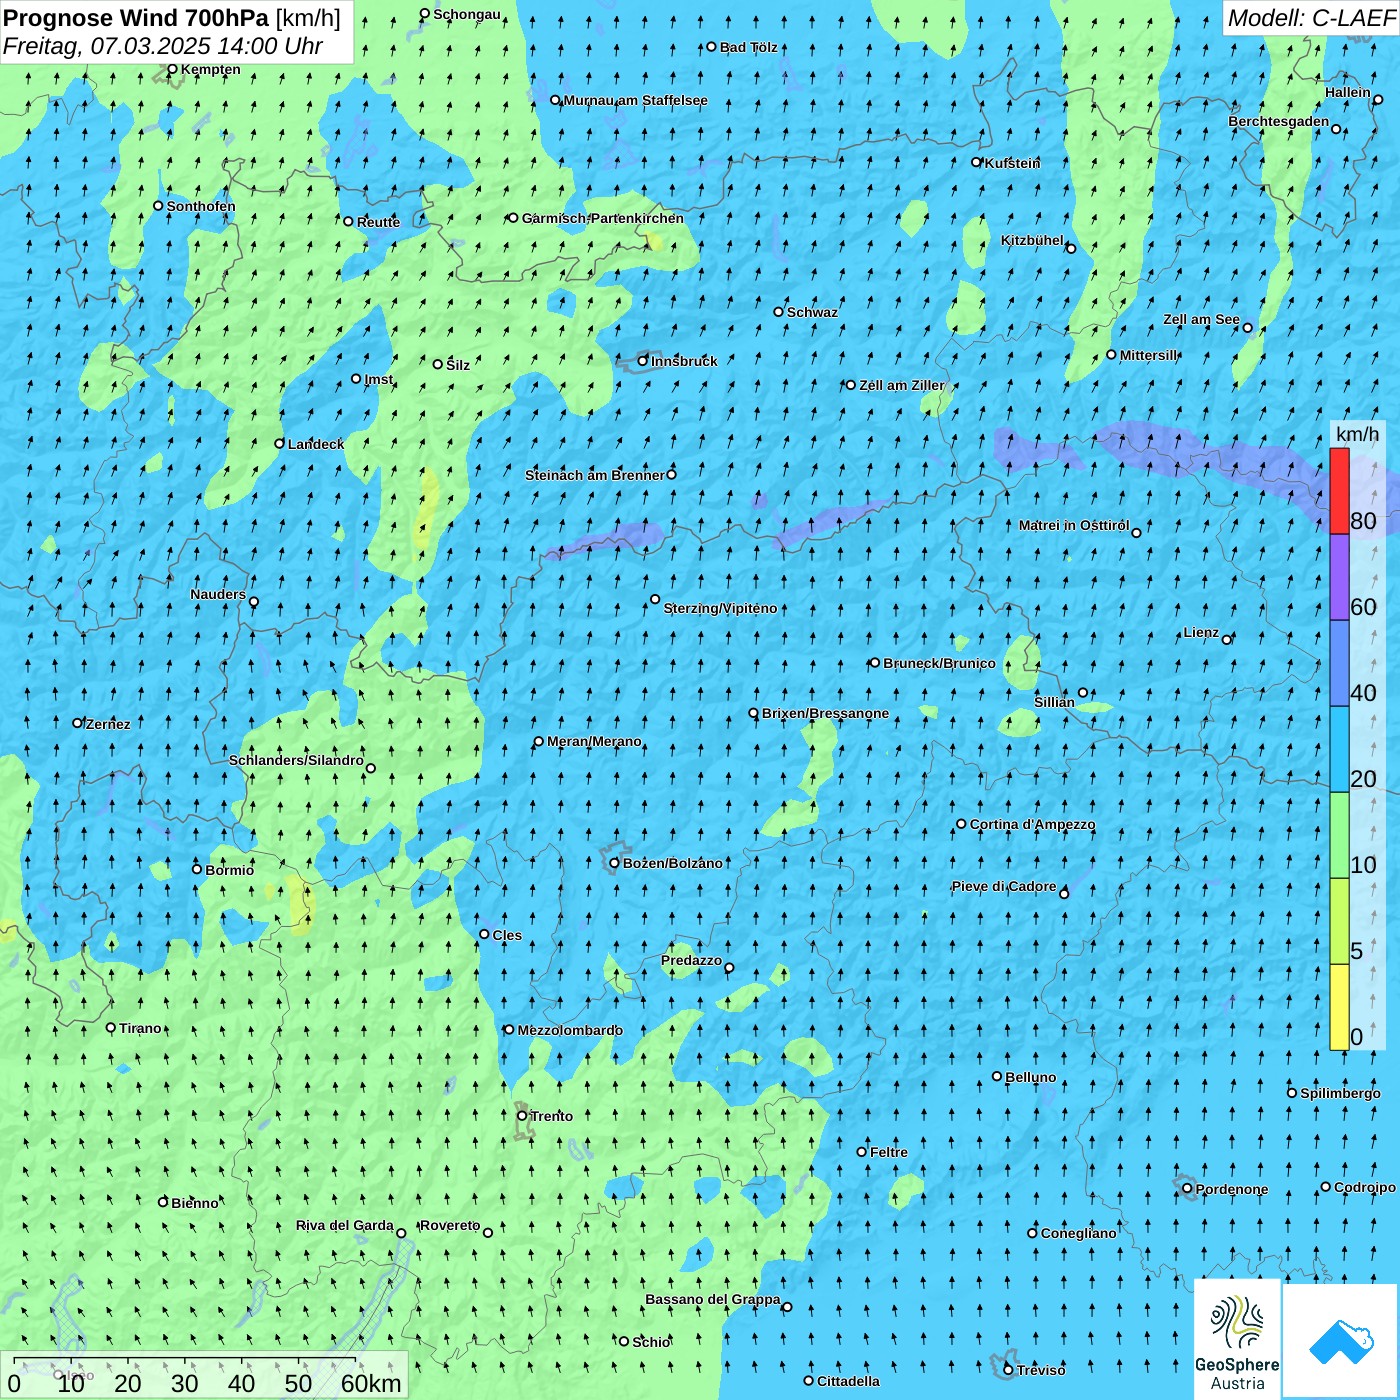1400x1400 pixels.
Task: Click the Mezzolombardo city label
Action: (x=570, y=1030)
